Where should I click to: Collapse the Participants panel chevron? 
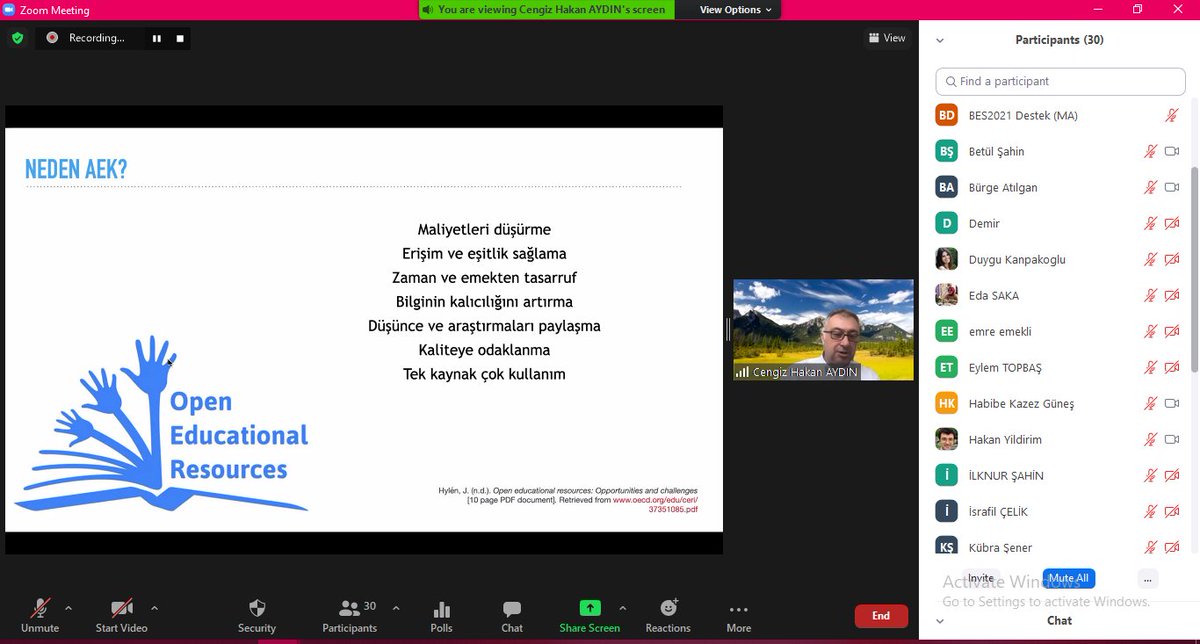tap(938, 40)
